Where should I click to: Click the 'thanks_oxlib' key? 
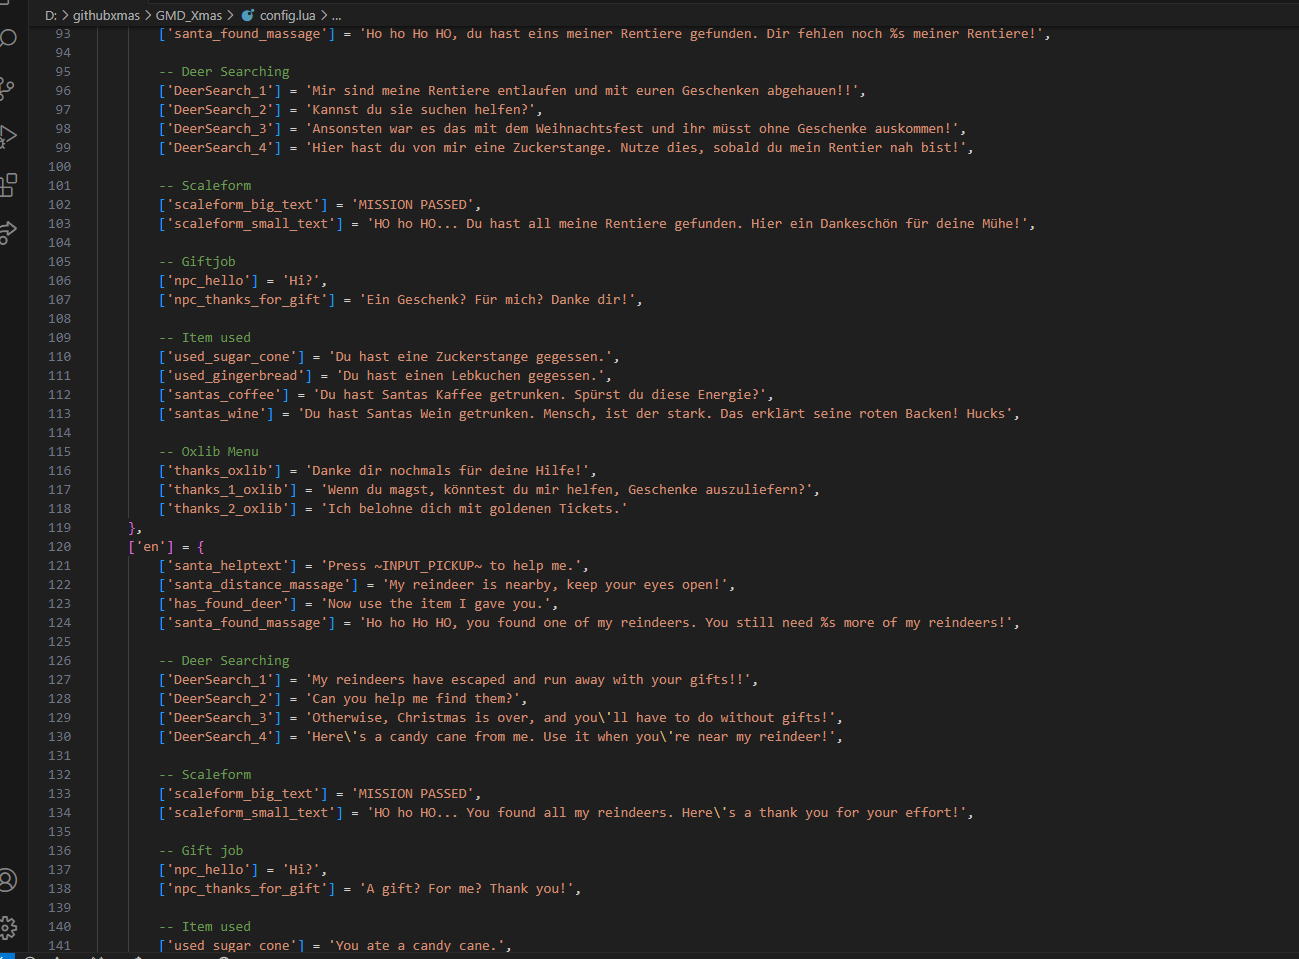pyautogui.click(x=220, y=471)
